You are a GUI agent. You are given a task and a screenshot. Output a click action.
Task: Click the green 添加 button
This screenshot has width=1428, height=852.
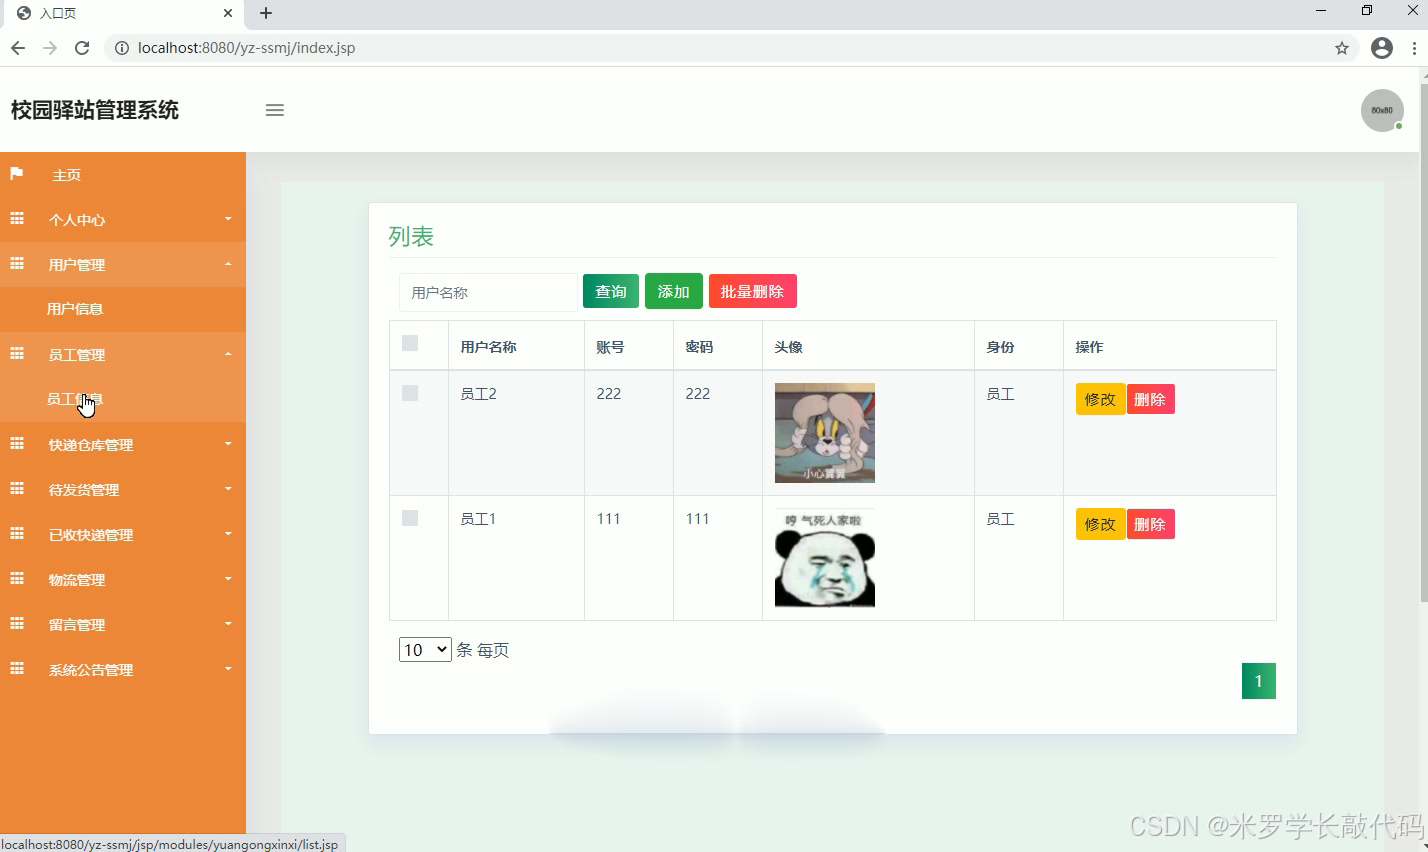pyautogui.click(x=673, y=291)
